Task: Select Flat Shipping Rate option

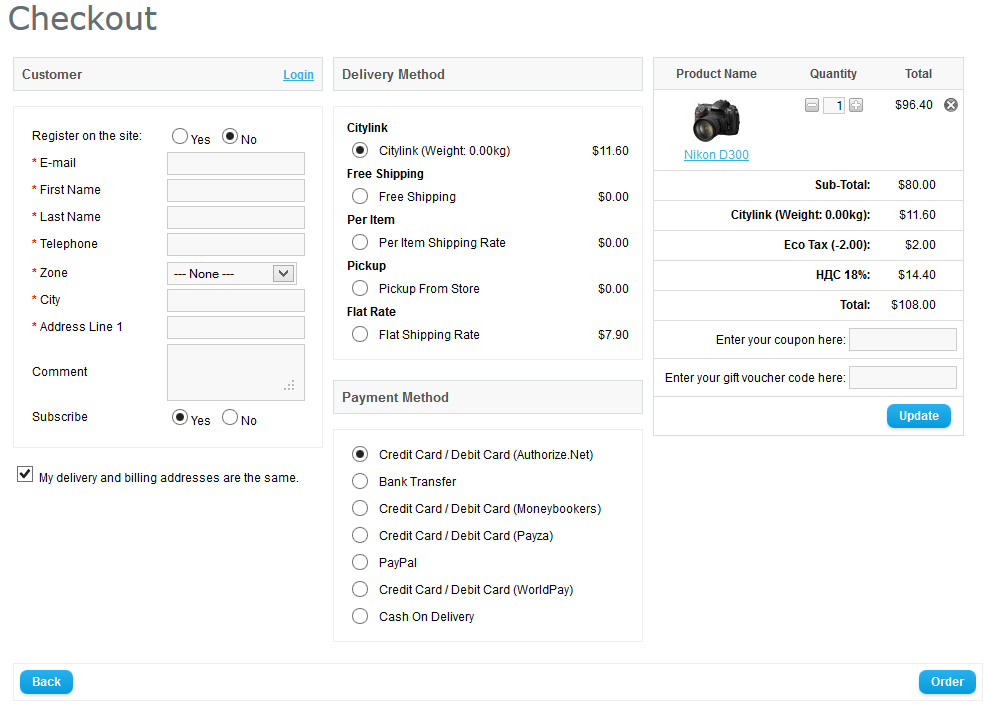Action: (360, 335)
